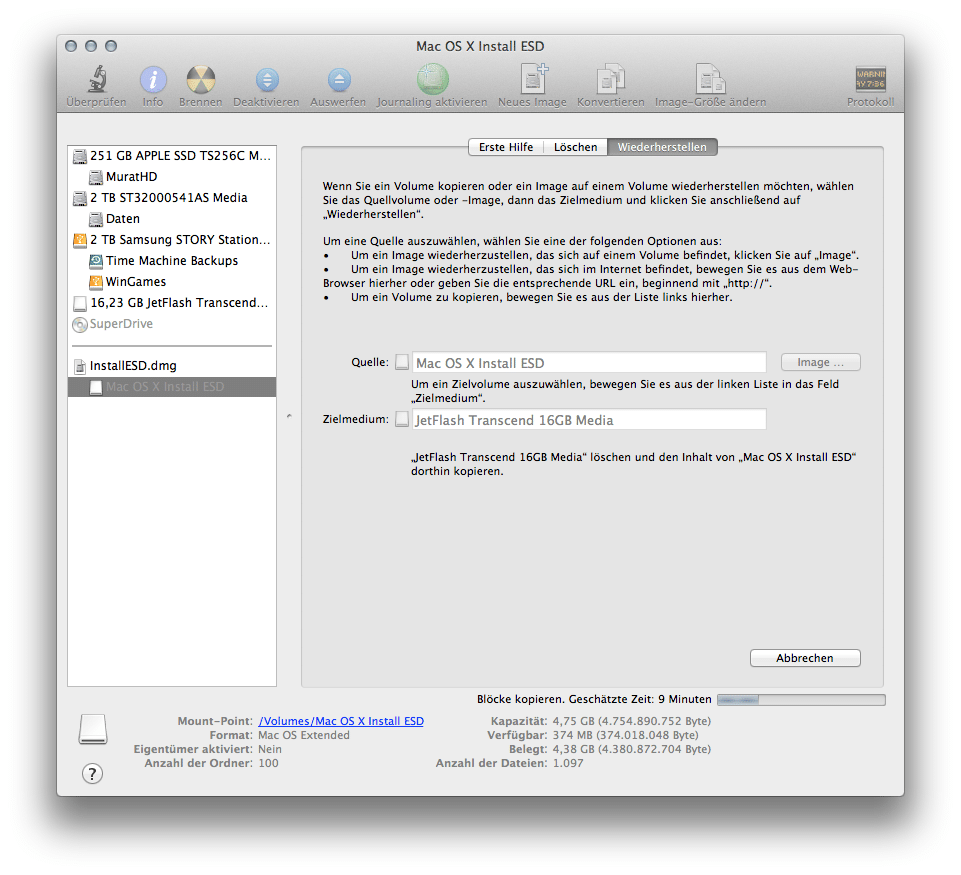Pick the WinGames volume in the sidebar
The width and height of the screenshot is (961, 875).
(172, 281)
